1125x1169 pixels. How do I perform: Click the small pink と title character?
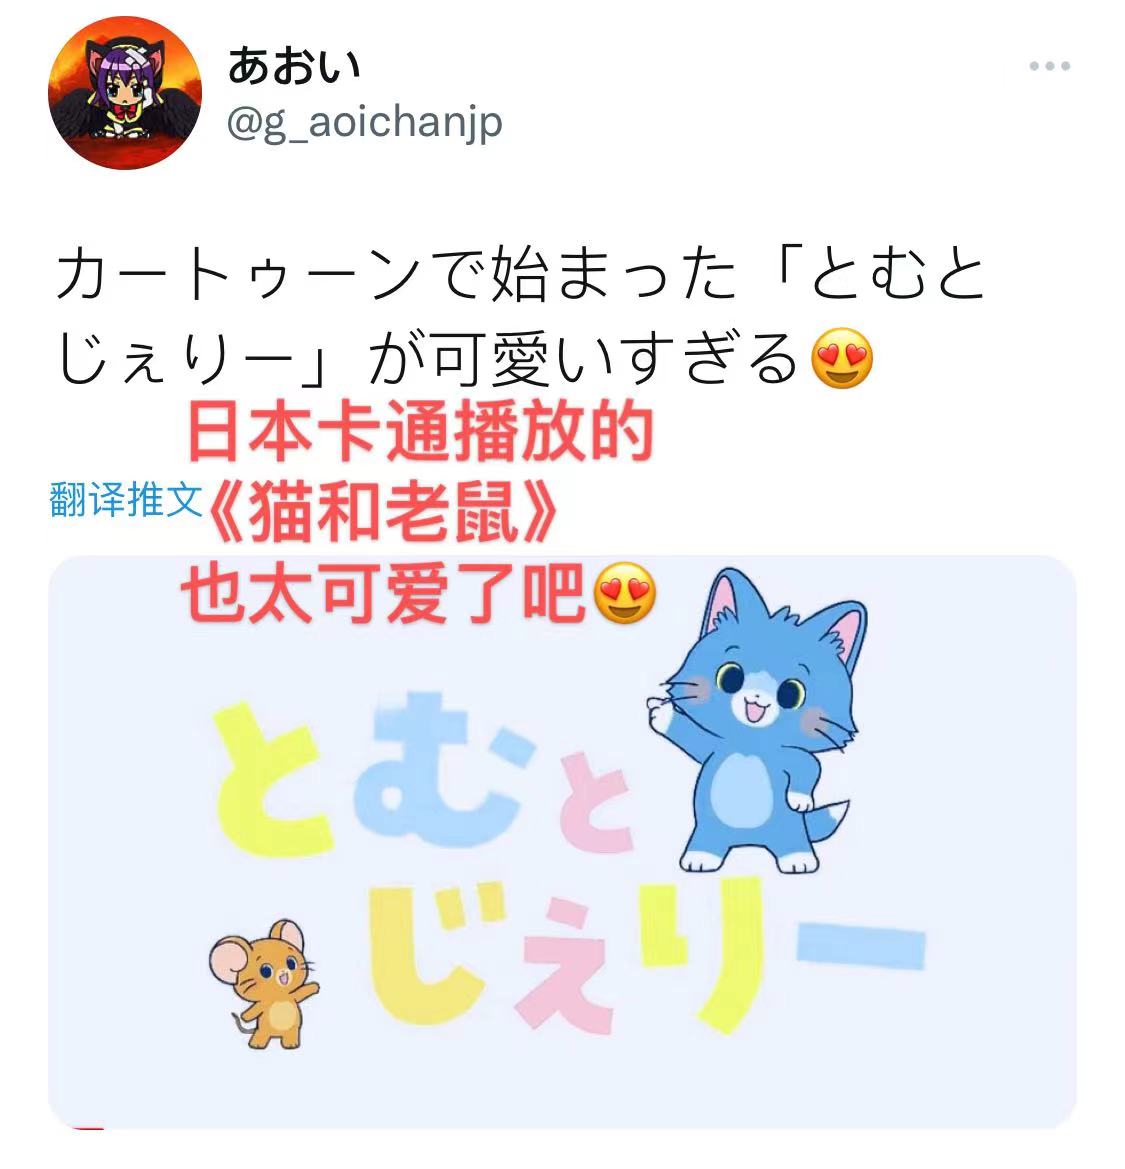[595, 803]
